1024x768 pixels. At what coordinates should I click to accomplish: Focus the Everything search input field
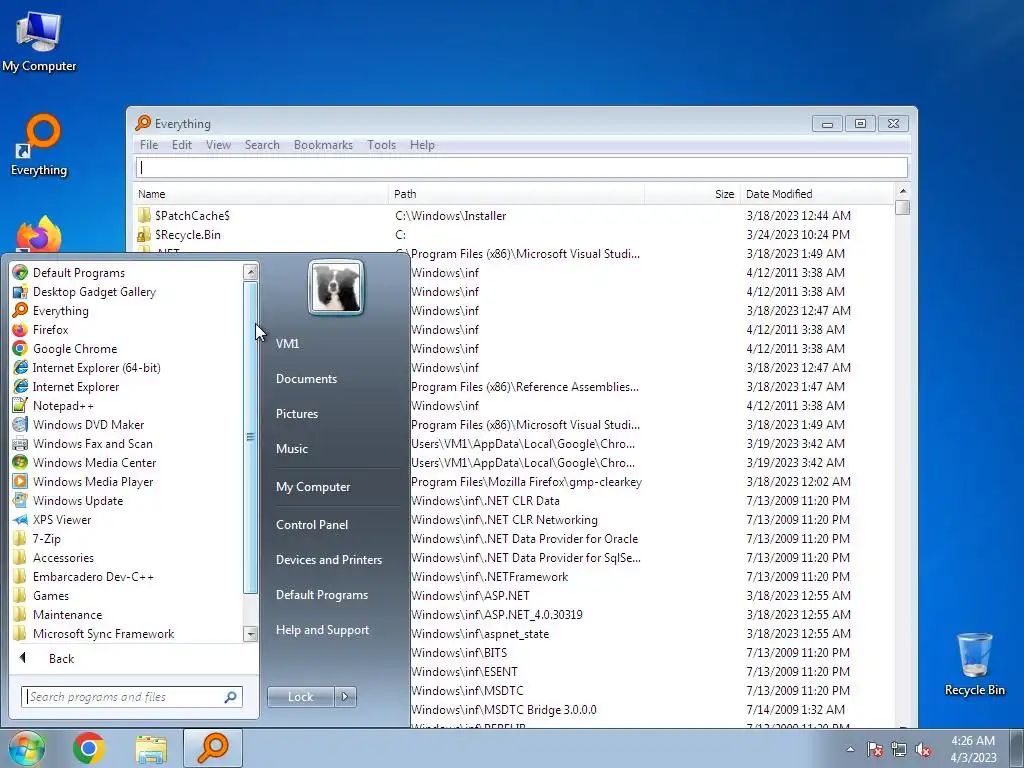click(x=522, y=167)
